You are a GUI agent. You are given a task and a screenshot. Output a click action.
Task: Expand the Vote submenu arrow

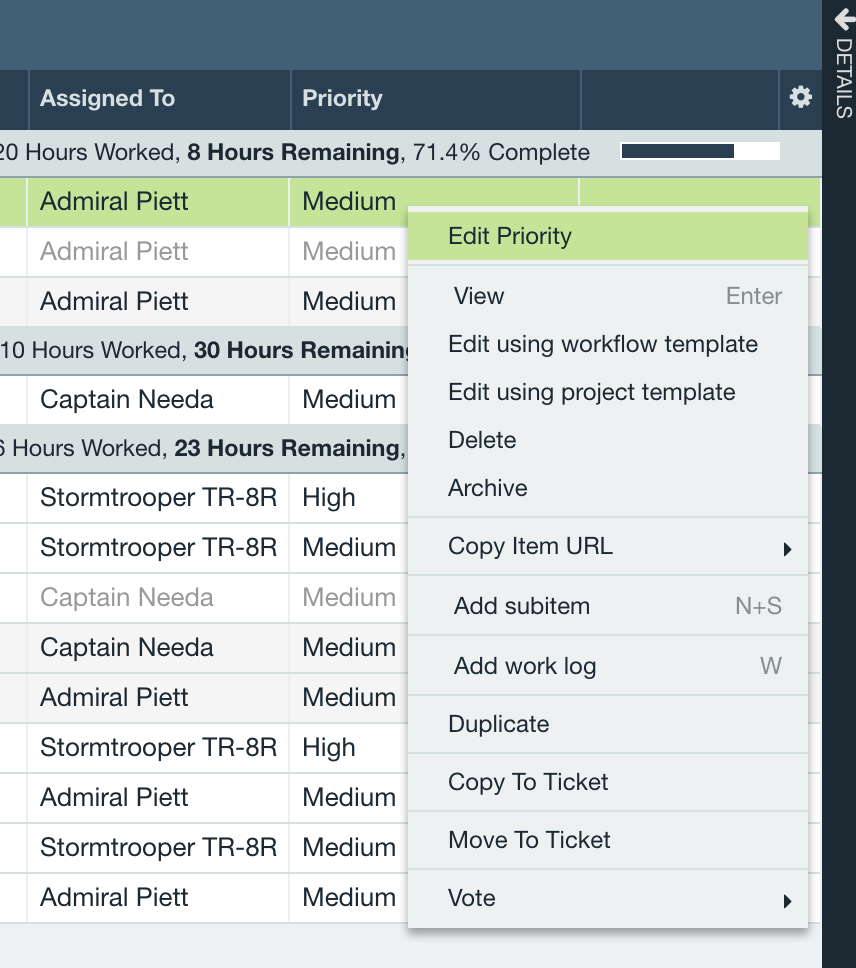tap(787, 901)
